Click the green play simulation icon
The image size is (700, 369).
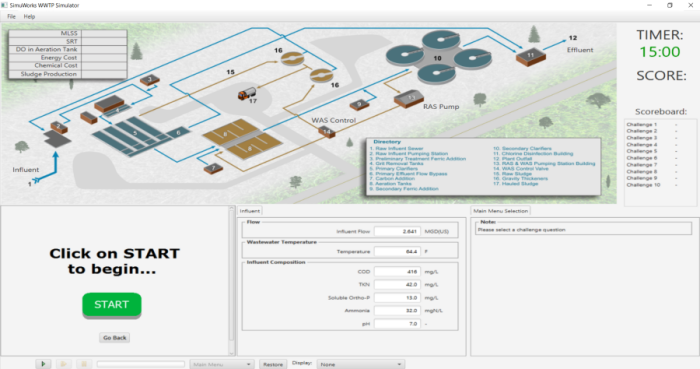43,364
